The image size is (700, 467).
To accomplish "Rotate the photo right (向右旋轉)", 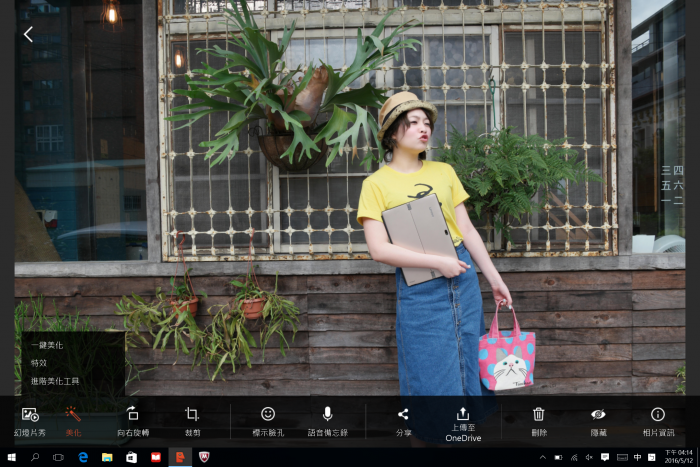I will (132, 420).
